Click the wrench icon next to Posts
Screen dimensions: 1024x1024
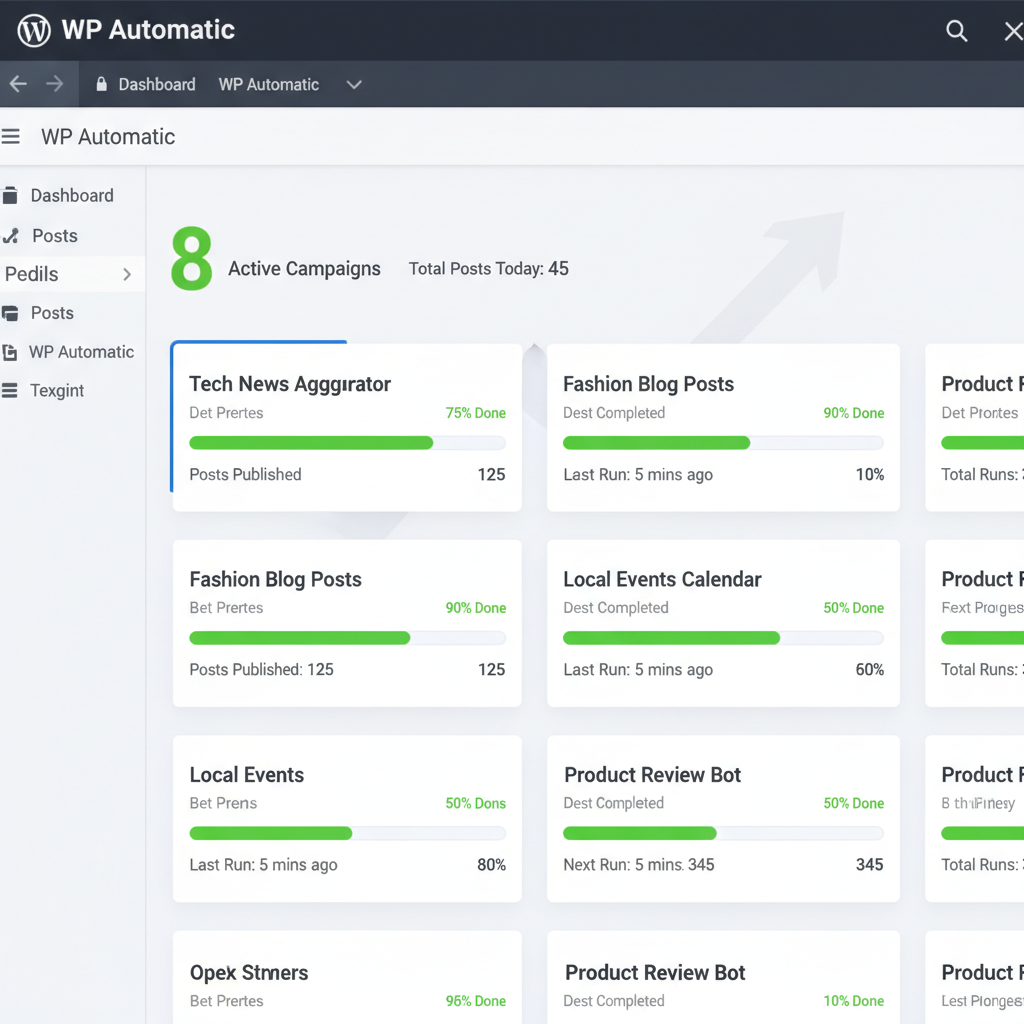tap(10, 235)
